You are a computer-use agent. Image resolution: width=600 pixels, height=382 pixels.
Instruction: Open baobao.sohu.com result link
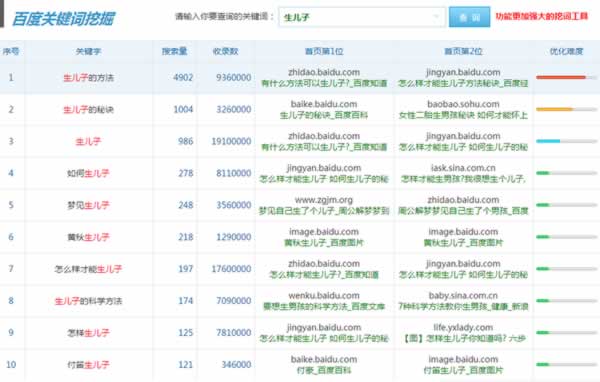(x=463, y=104)
